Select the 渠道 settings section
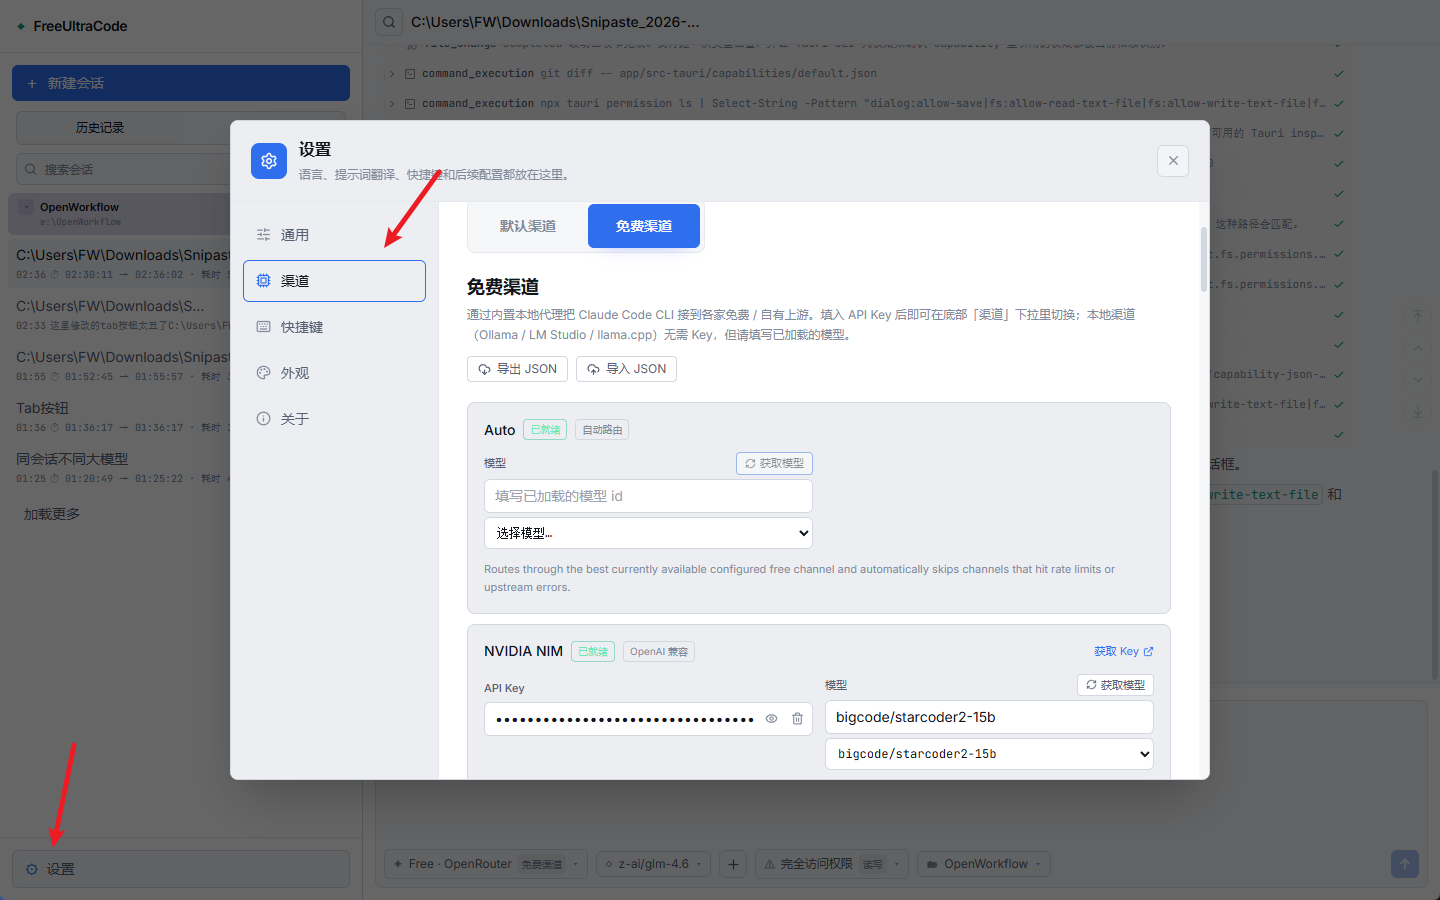The height and width of the screenshot is (900, 1440). pyautogui.click(x=334, y=281)
